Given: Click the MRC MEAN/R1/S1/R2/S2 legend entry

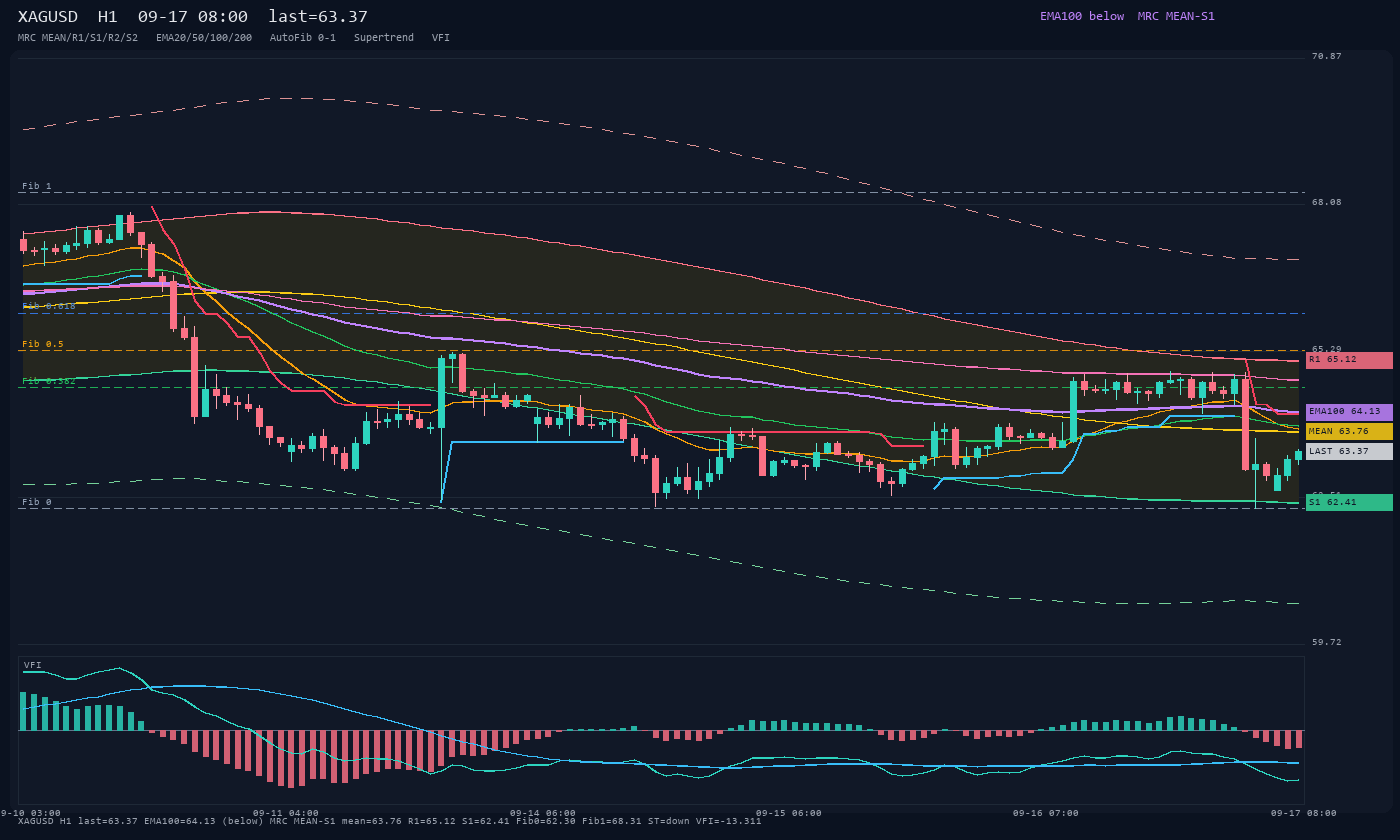Looking at the screenshot, I should pyautogui.click(x=78, y=38).
